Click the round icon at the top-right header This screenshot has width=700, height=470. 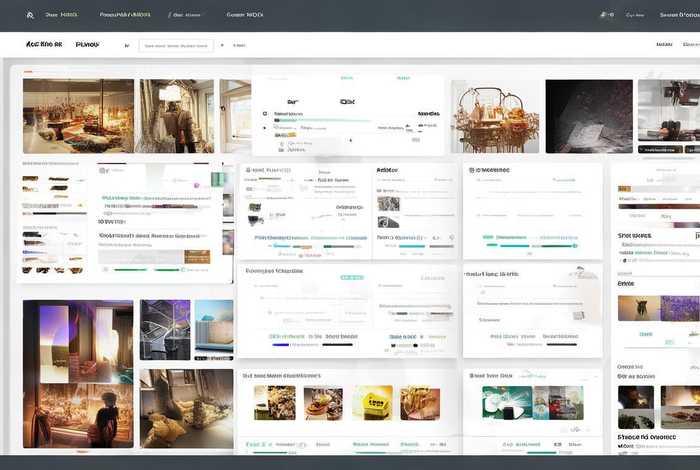[606, 15]
